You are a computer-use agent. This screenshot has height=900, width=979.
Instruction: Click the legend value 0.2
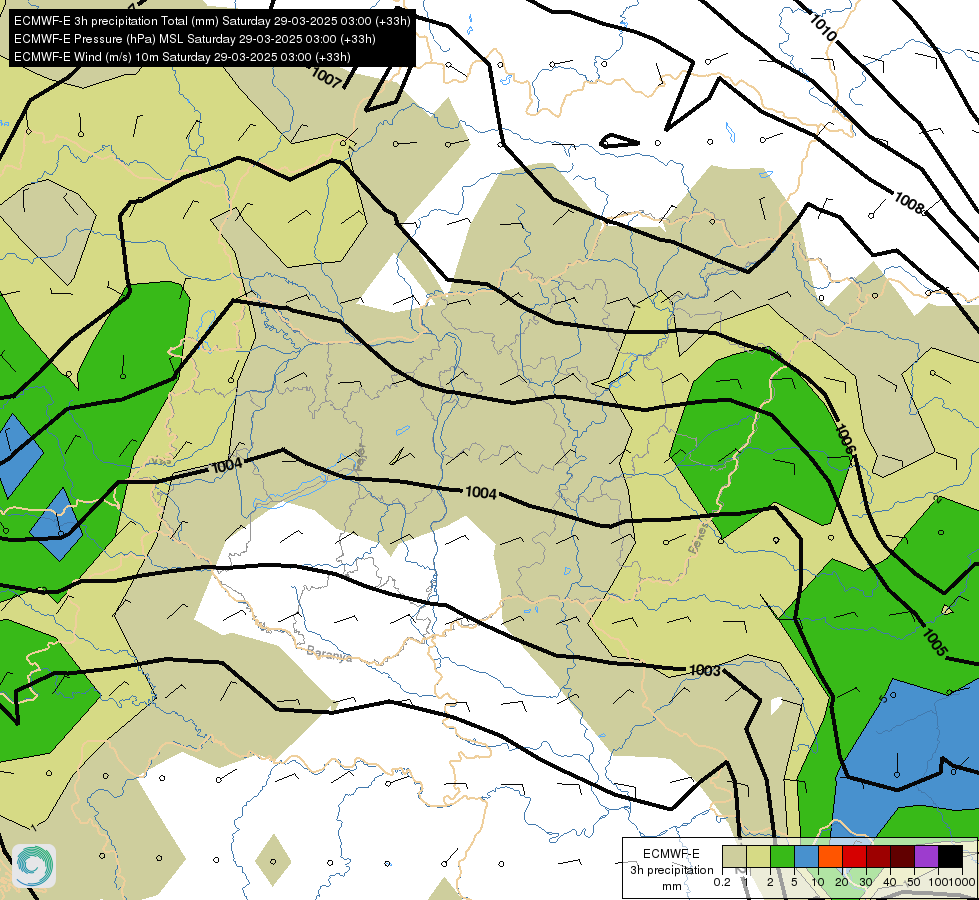[x=722, y=882]
